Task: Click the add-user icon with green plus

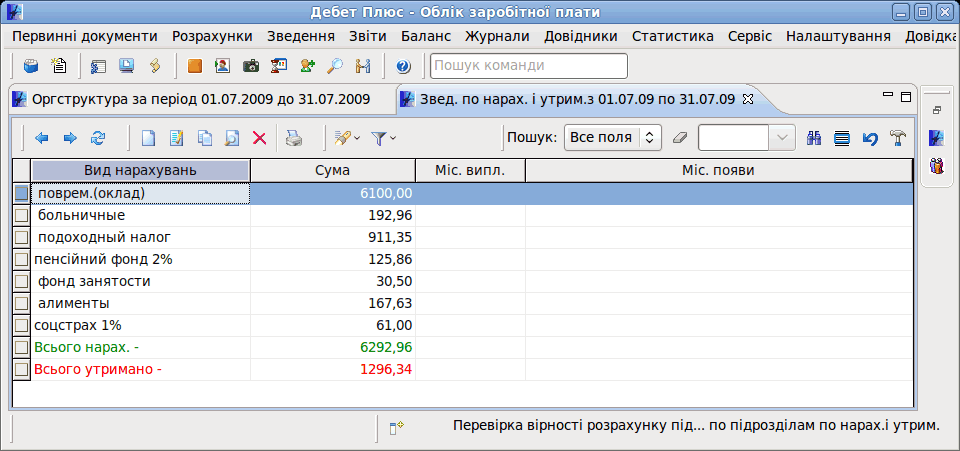Action: coord(307,66)
